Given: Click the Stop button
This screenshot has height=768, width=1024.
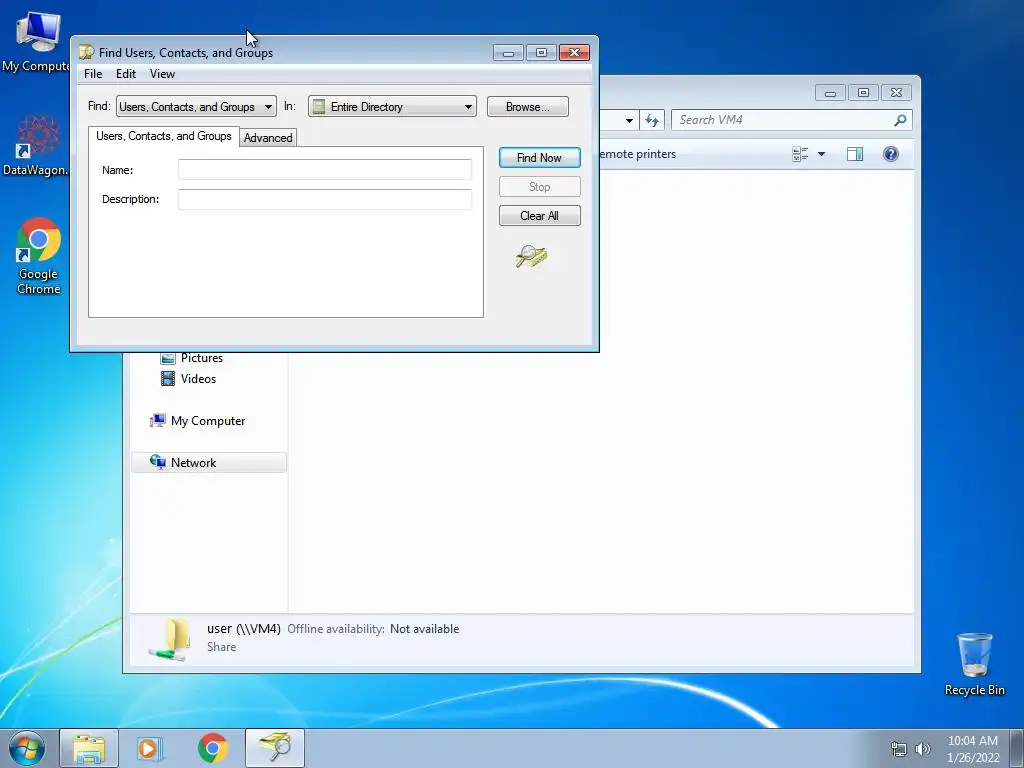Looking at the screenshot, I should click(539, 187).
